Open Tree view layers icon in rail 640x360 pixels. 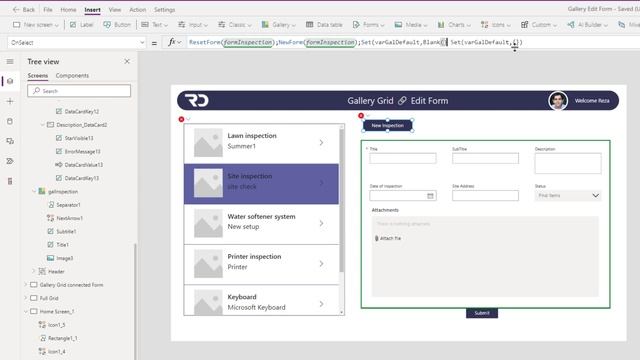10,81
